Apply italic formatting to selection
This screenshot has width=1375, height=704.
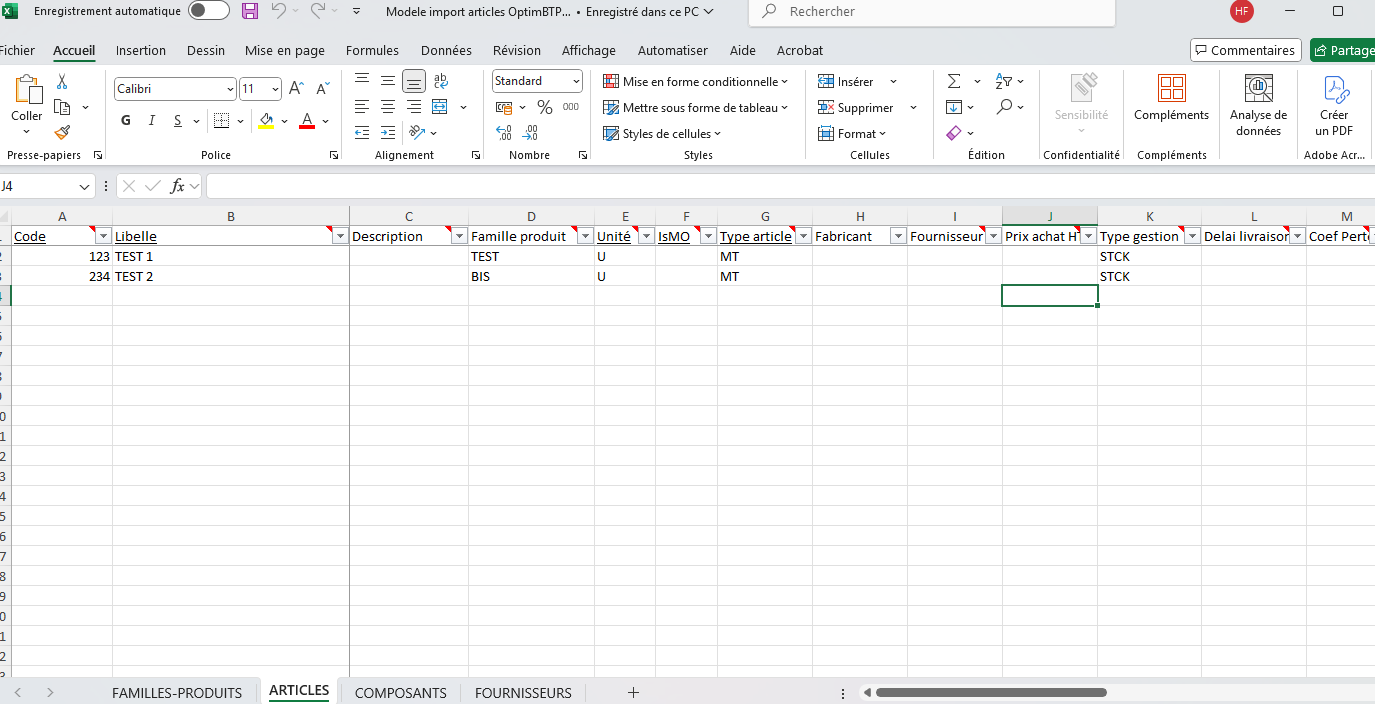(151, 120)
